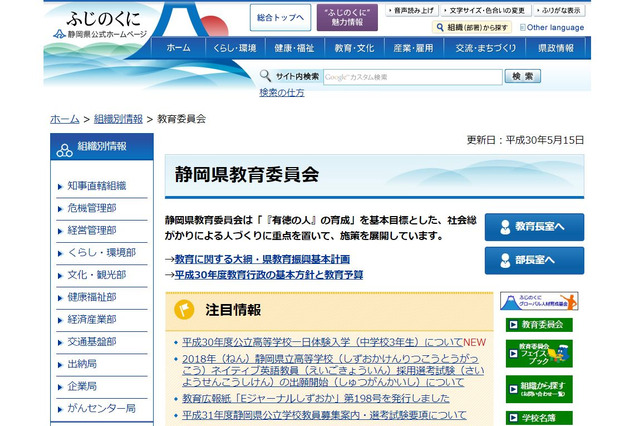Switch to Other language

click(x=555, y=27)
